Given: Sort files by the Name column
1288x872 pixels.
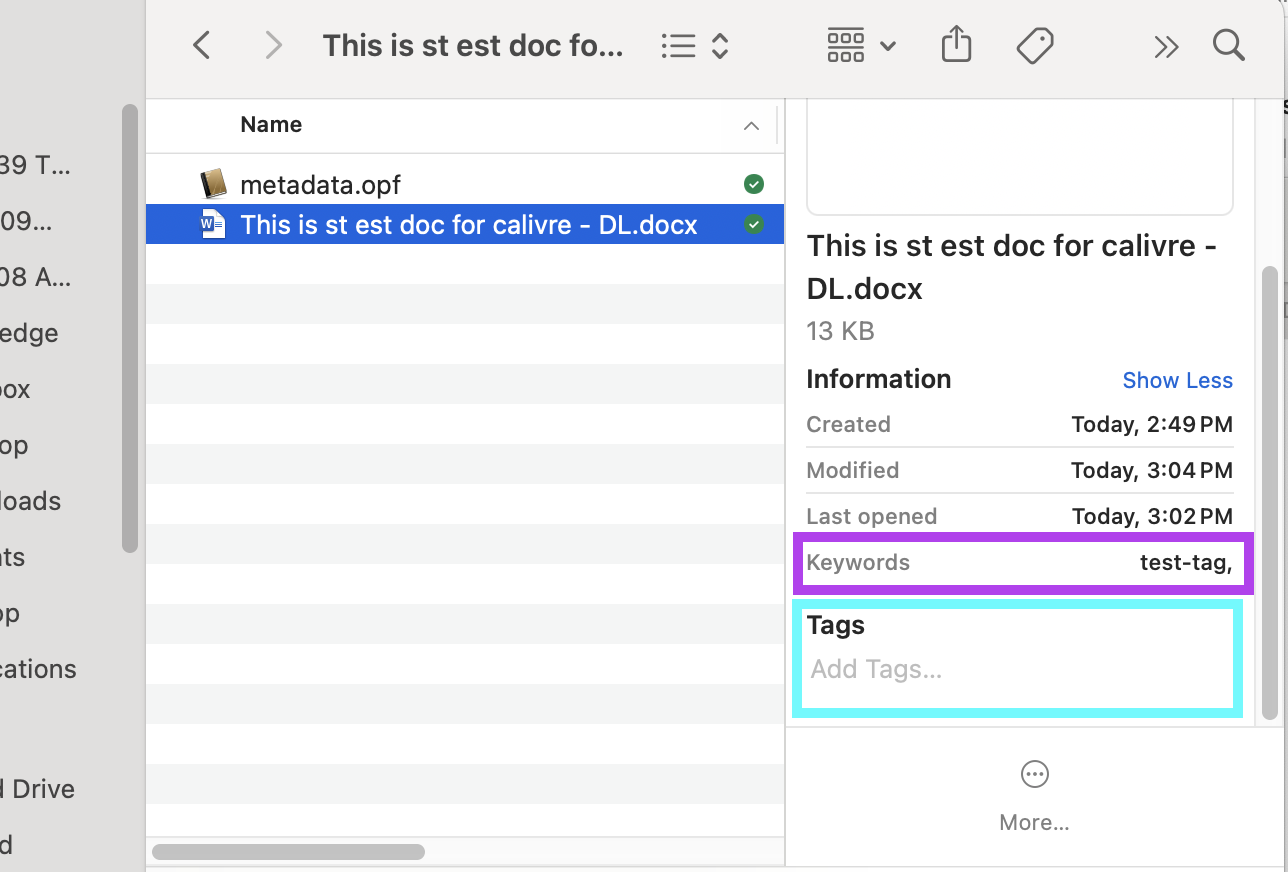Looking at the screenshot, I should point(271,125).
